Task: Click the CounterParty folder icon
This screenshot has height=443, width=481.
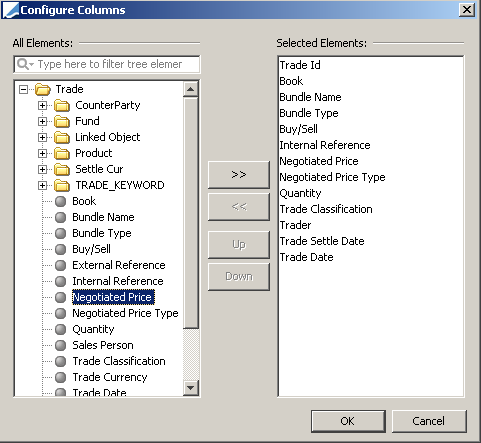Action: (x=62, y=106)
